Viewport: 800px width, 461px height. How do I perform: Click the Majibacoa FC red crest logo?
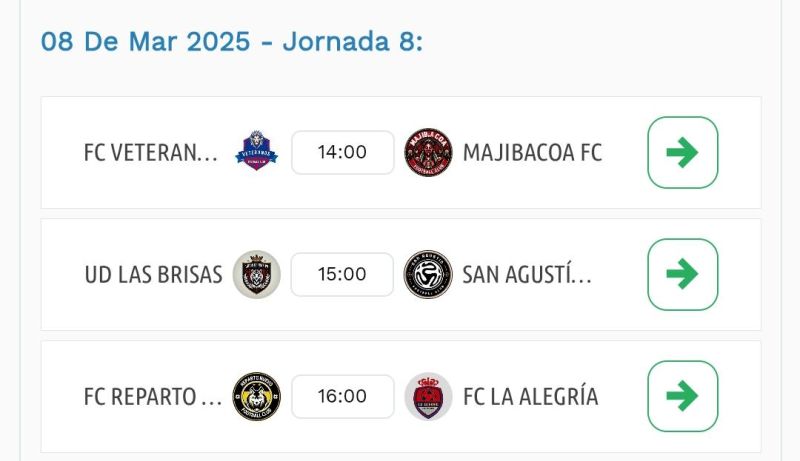(428, 153)
